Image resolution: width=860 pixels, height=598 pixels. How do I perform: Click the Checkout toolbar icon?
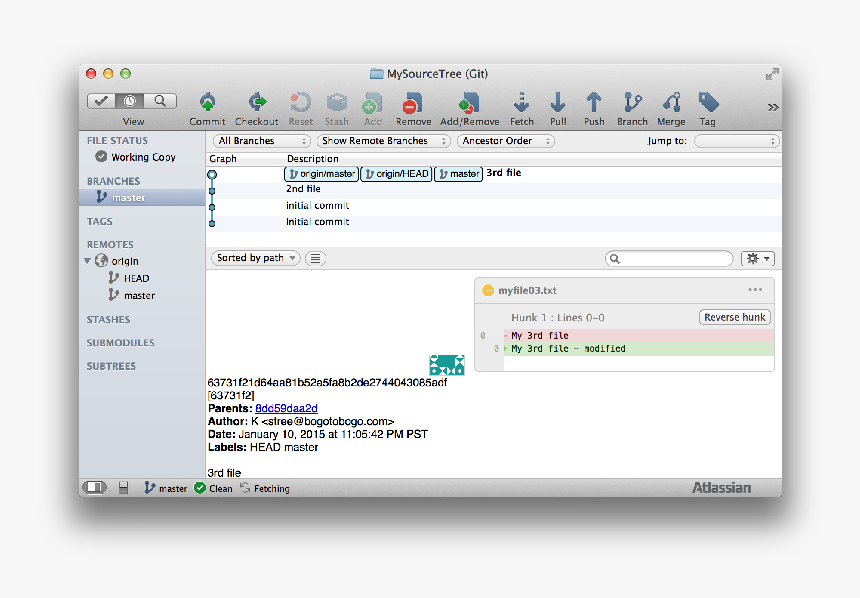coord(257,103)
